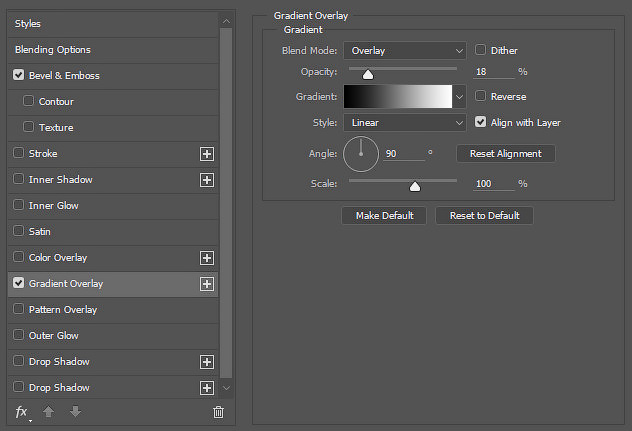Toggle the Reverse gradient checkbox
The width and height of the screenshot is (632, 431).
point(480,96)
